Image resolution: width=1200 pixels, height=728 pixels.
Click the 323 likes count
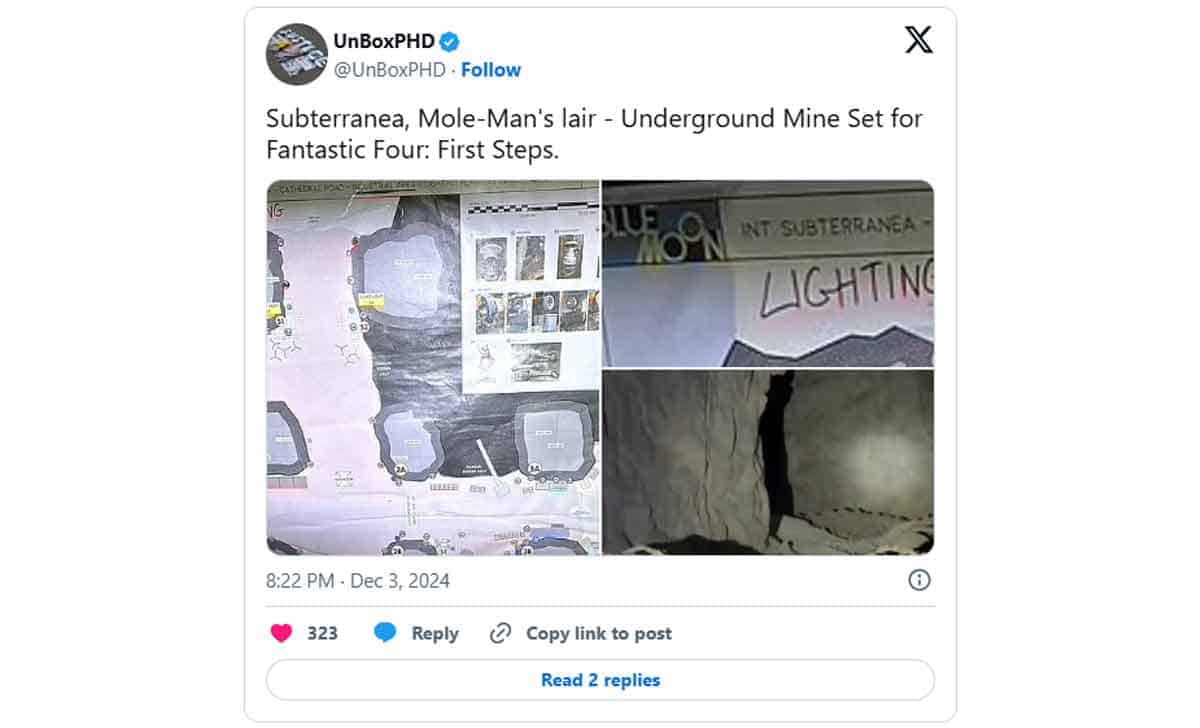coord(322,633)
